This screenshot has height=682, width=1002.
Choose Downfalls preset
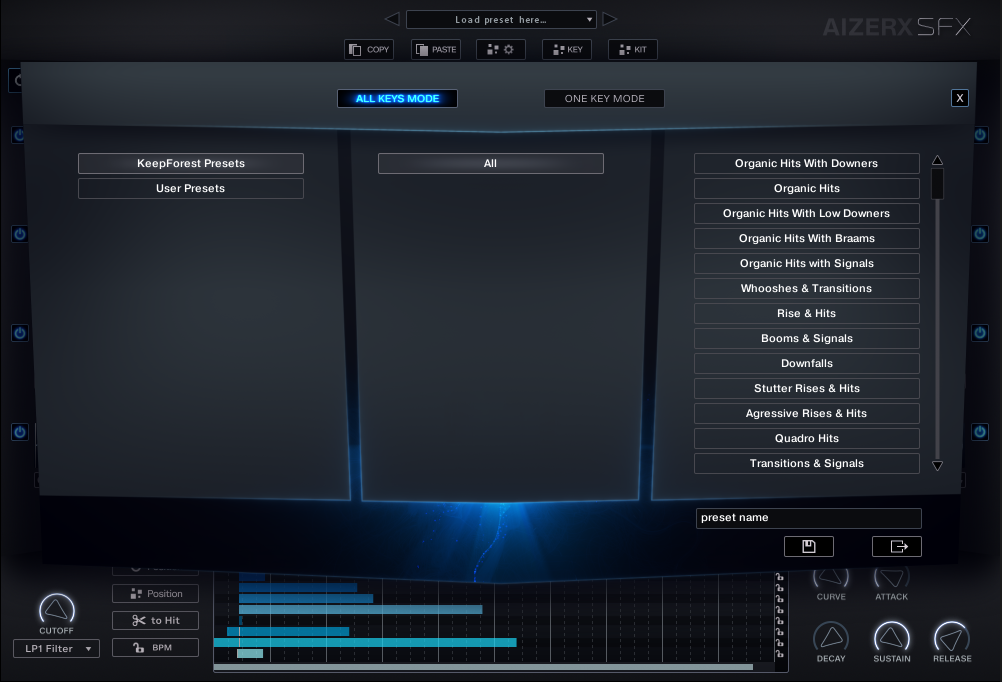(806, 363)
